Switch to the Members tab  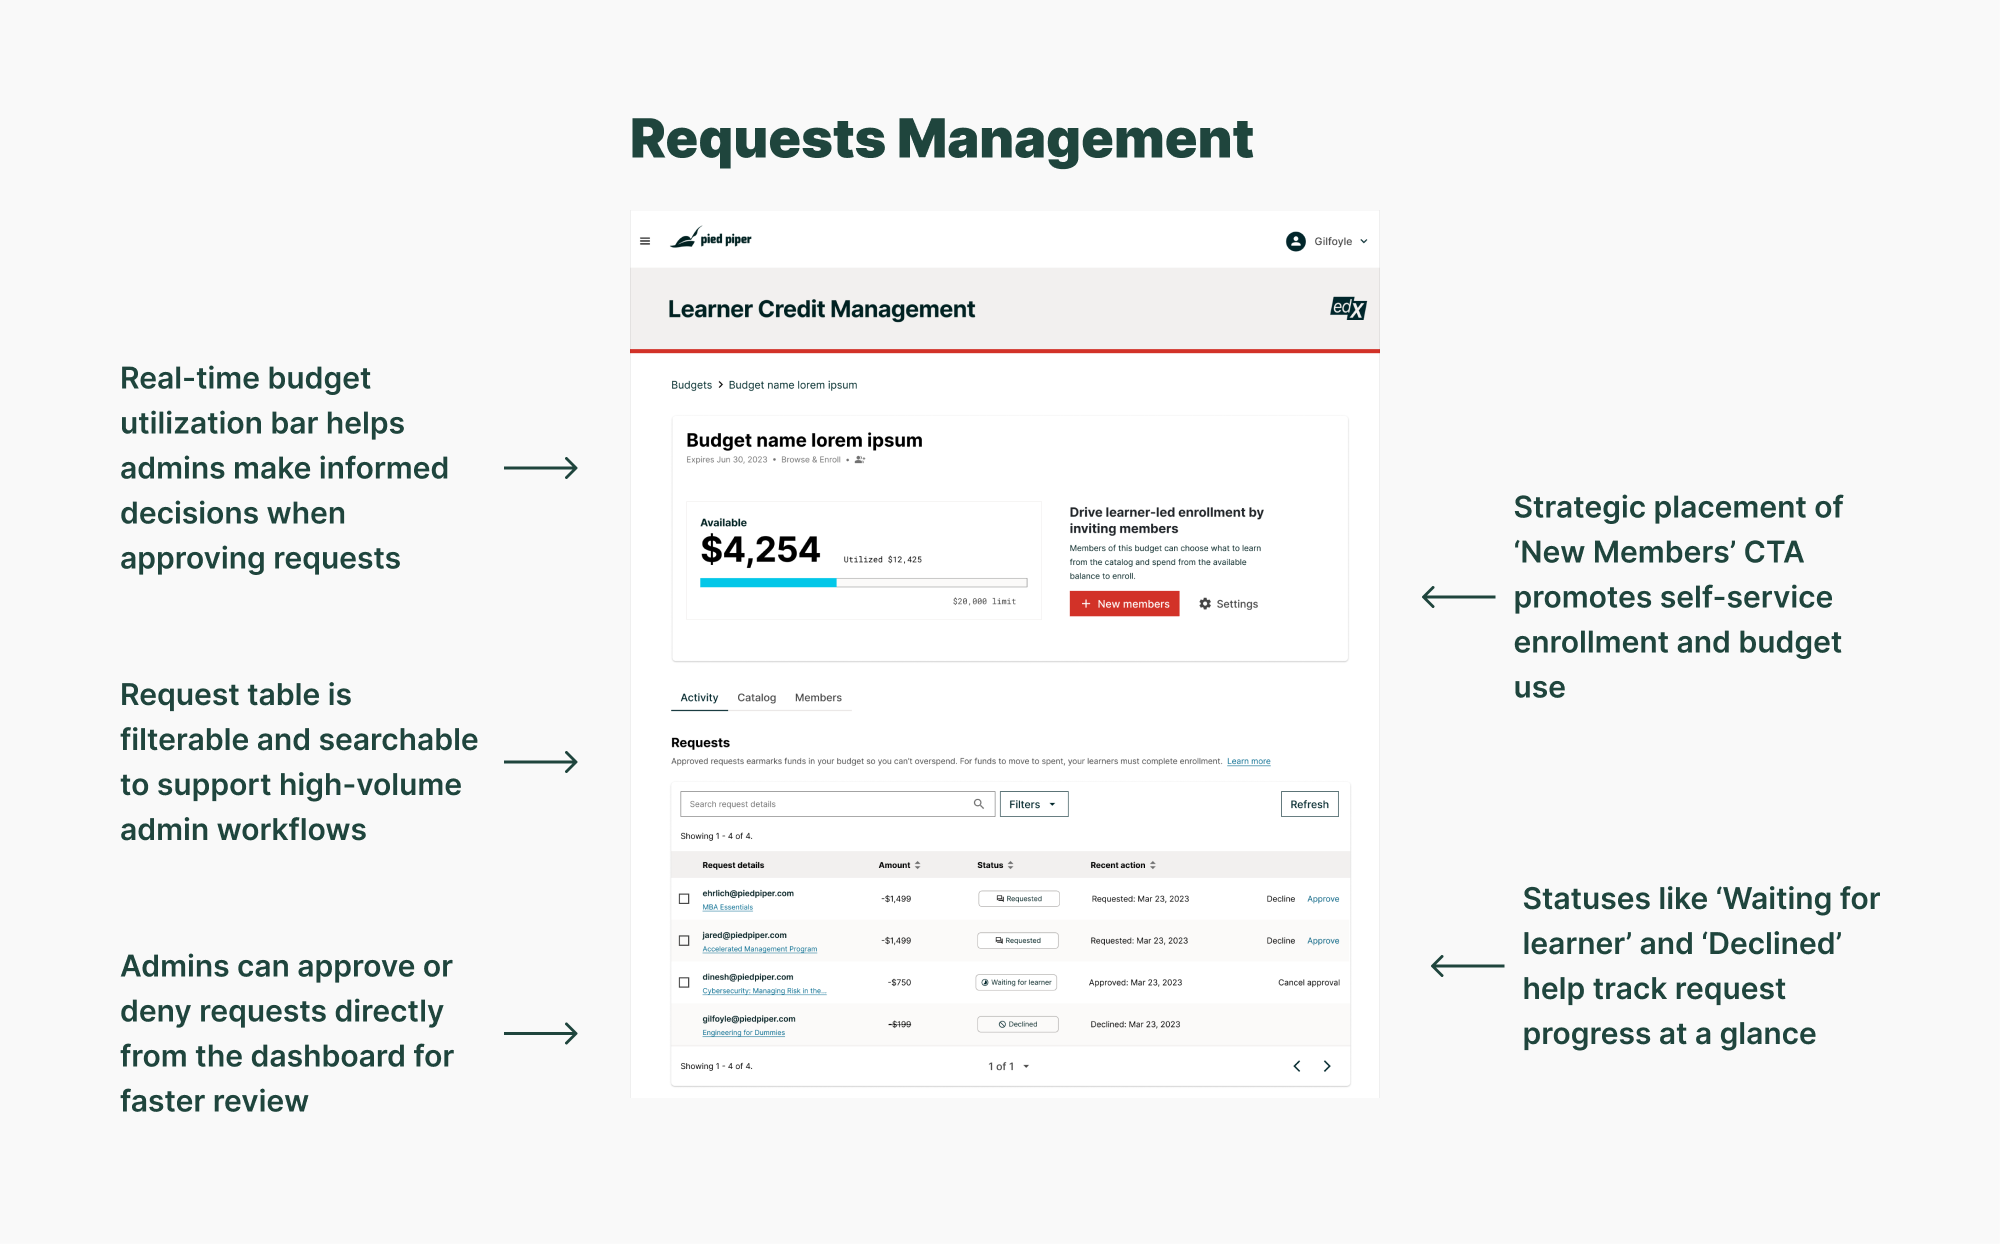818,698
